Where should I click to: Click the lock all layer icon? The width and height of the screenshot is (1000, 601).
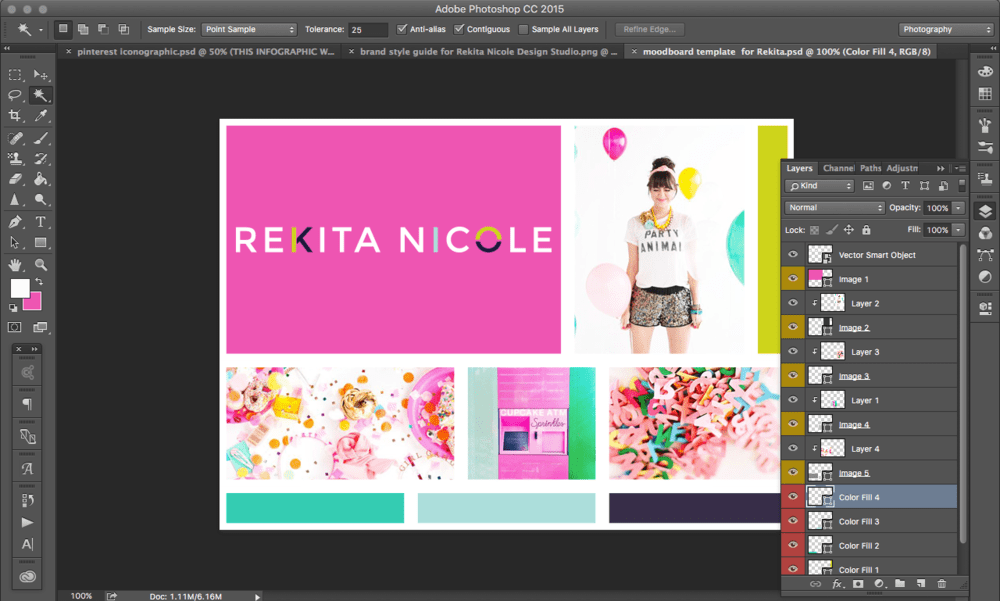[866, 230]
